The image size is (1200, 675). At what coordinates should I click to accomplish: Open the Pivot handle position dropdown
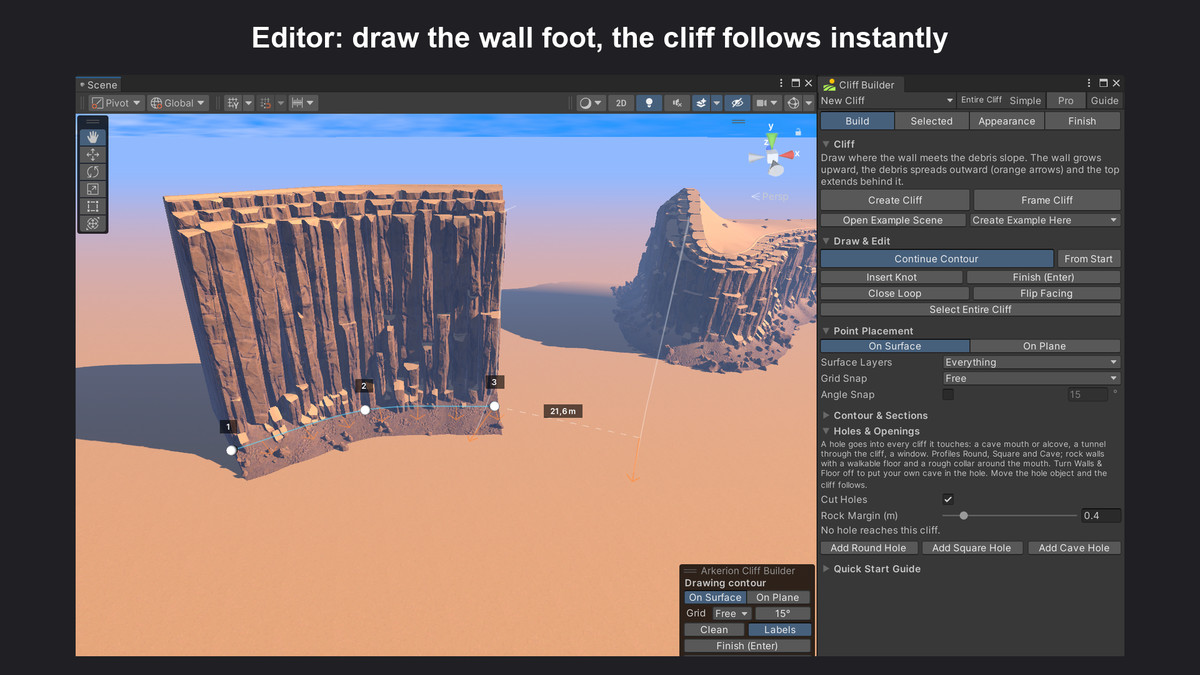click(116, 103)
